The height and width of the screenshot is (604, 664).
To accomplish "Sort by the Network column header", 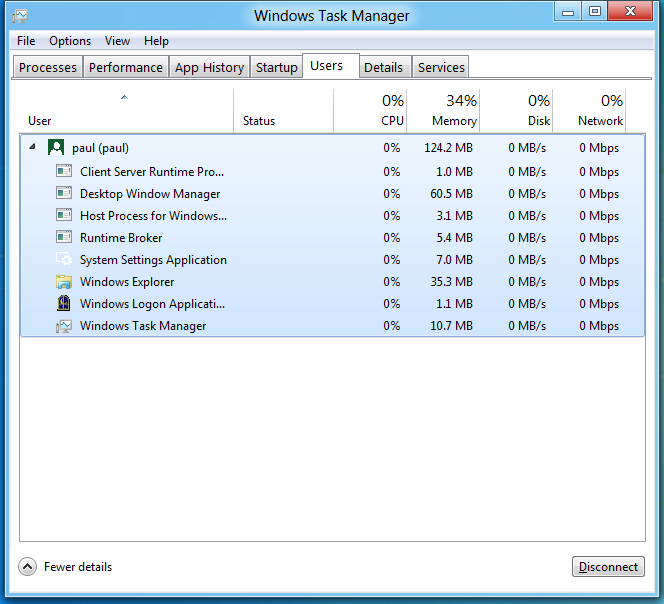I will point(589,111).
